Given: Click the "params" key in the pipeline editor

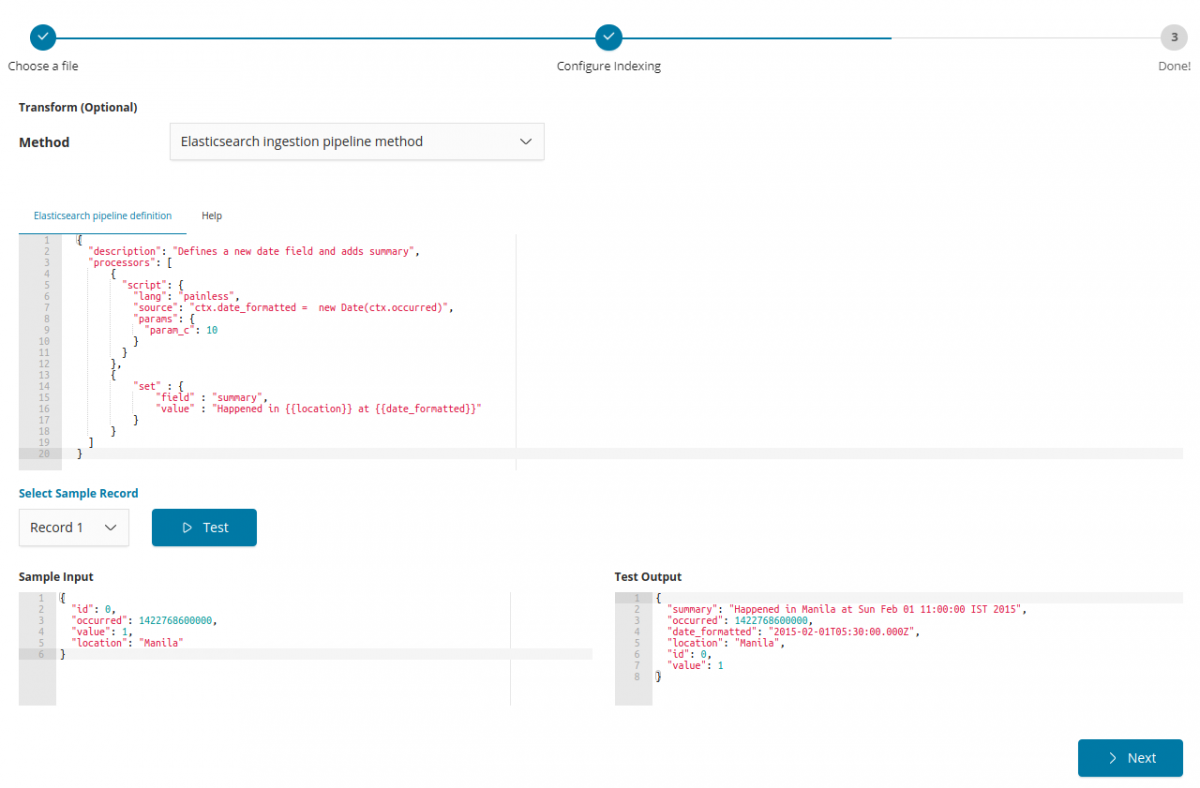Looking at the screenshot, I should (x=156, y=319).
